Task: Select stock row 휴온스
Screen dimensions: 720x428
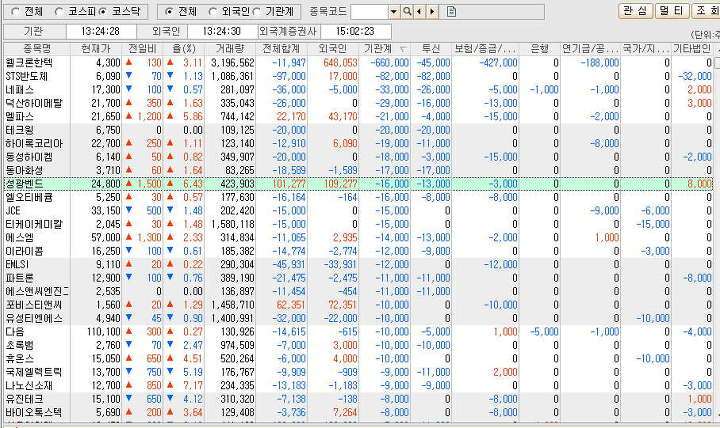Action: tap(358, 358)
